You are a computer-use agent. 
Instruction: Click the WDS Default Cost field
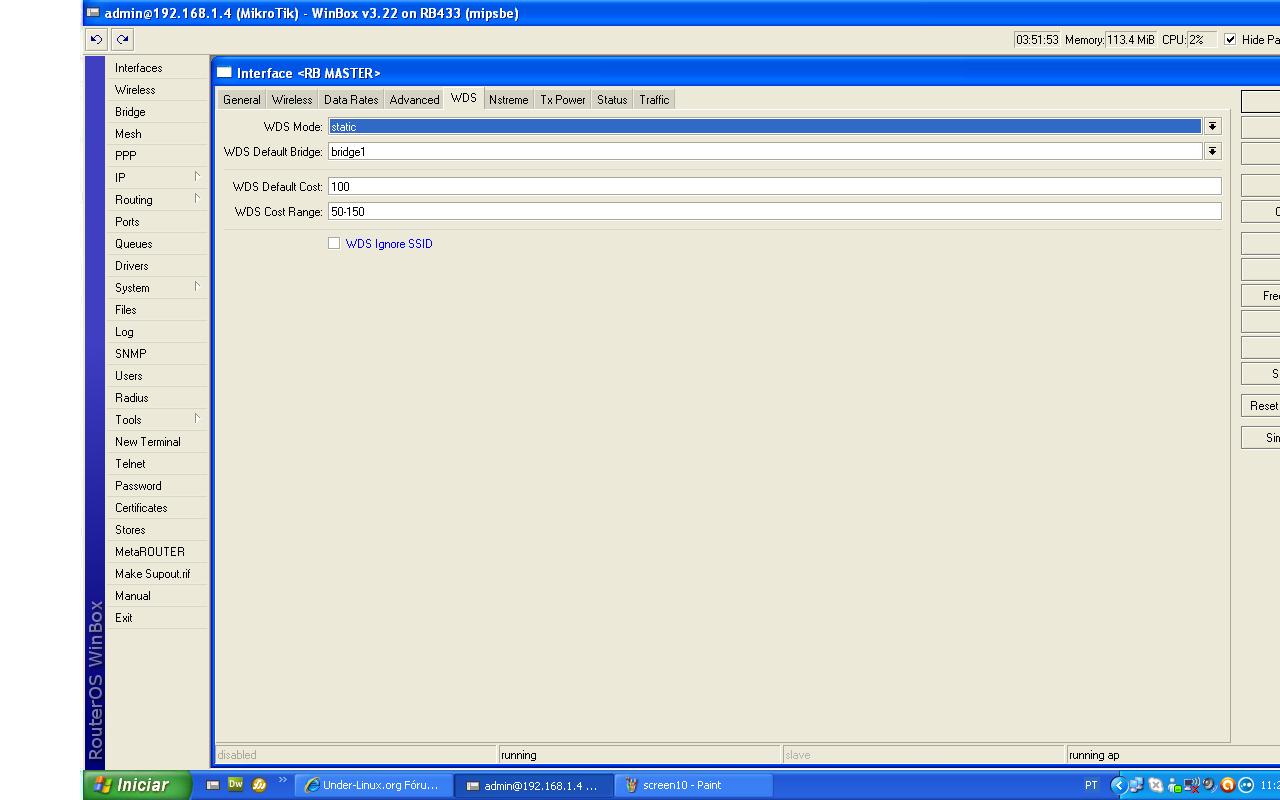[775, 187]
